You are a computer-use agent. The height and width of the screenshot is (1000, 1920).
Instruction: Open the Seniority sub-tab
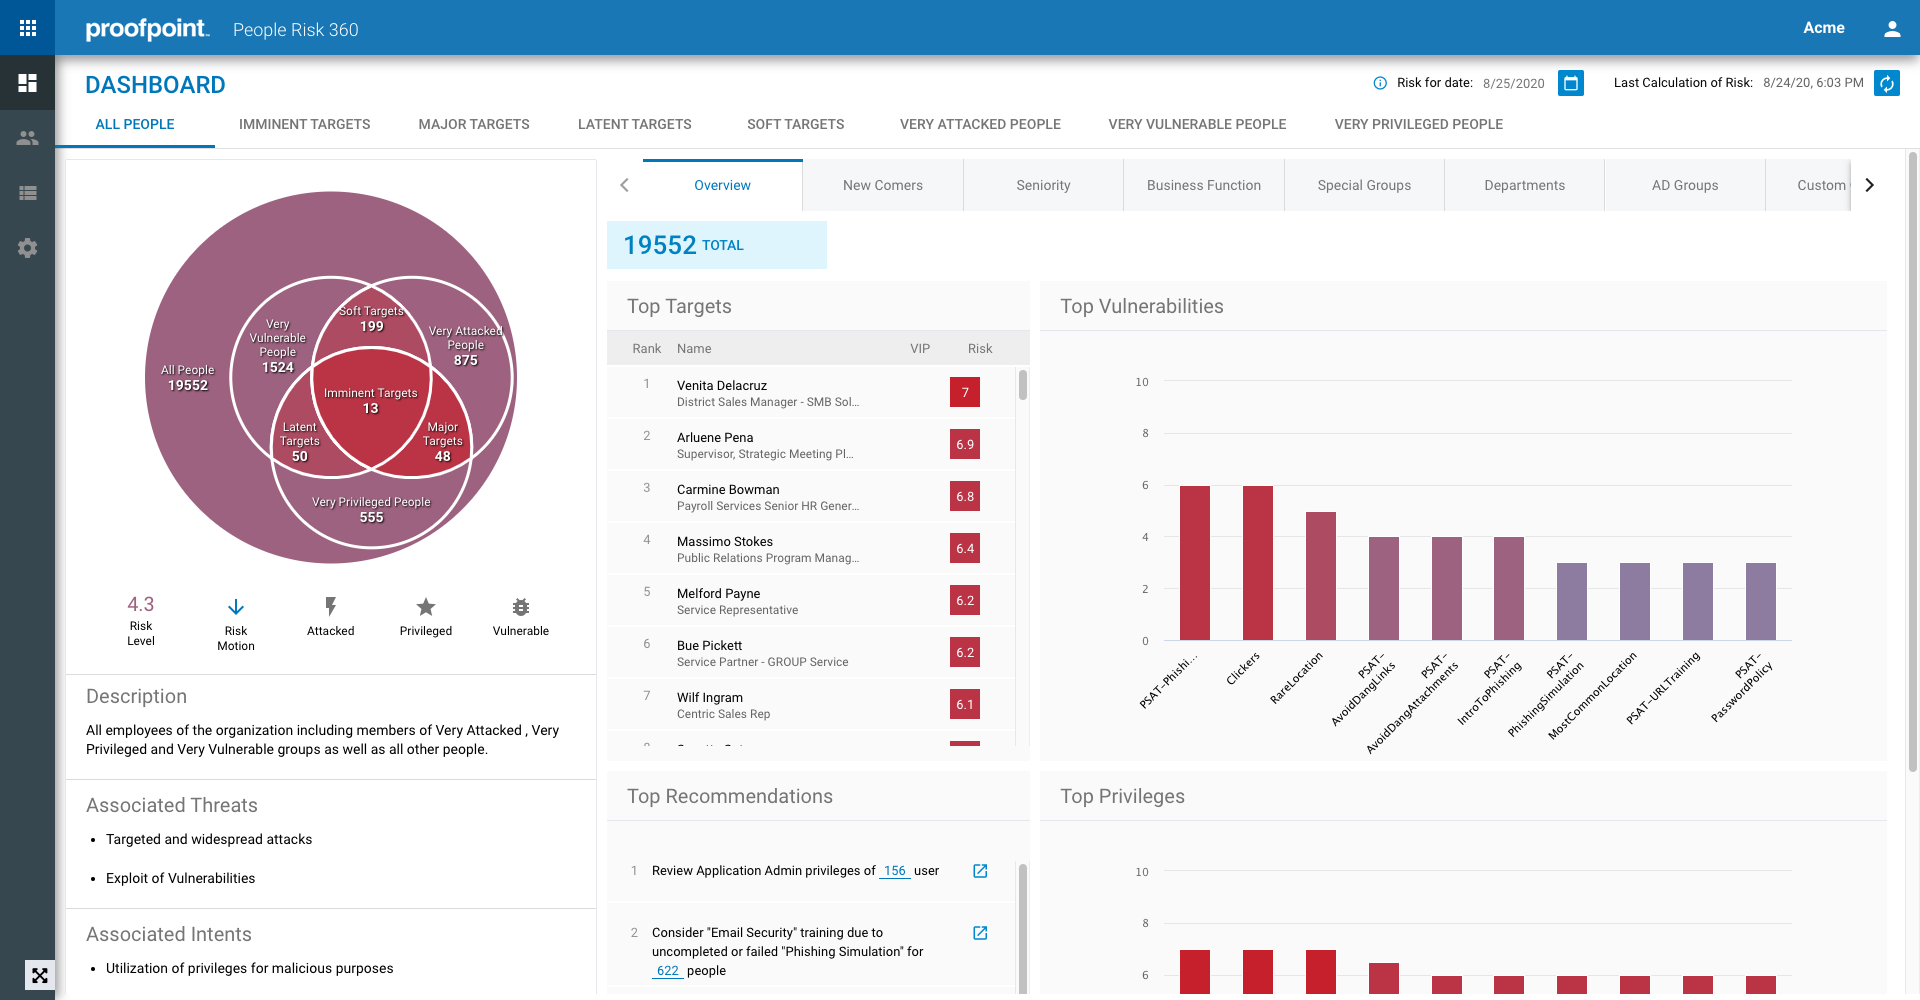click(x=1043, y=185)
